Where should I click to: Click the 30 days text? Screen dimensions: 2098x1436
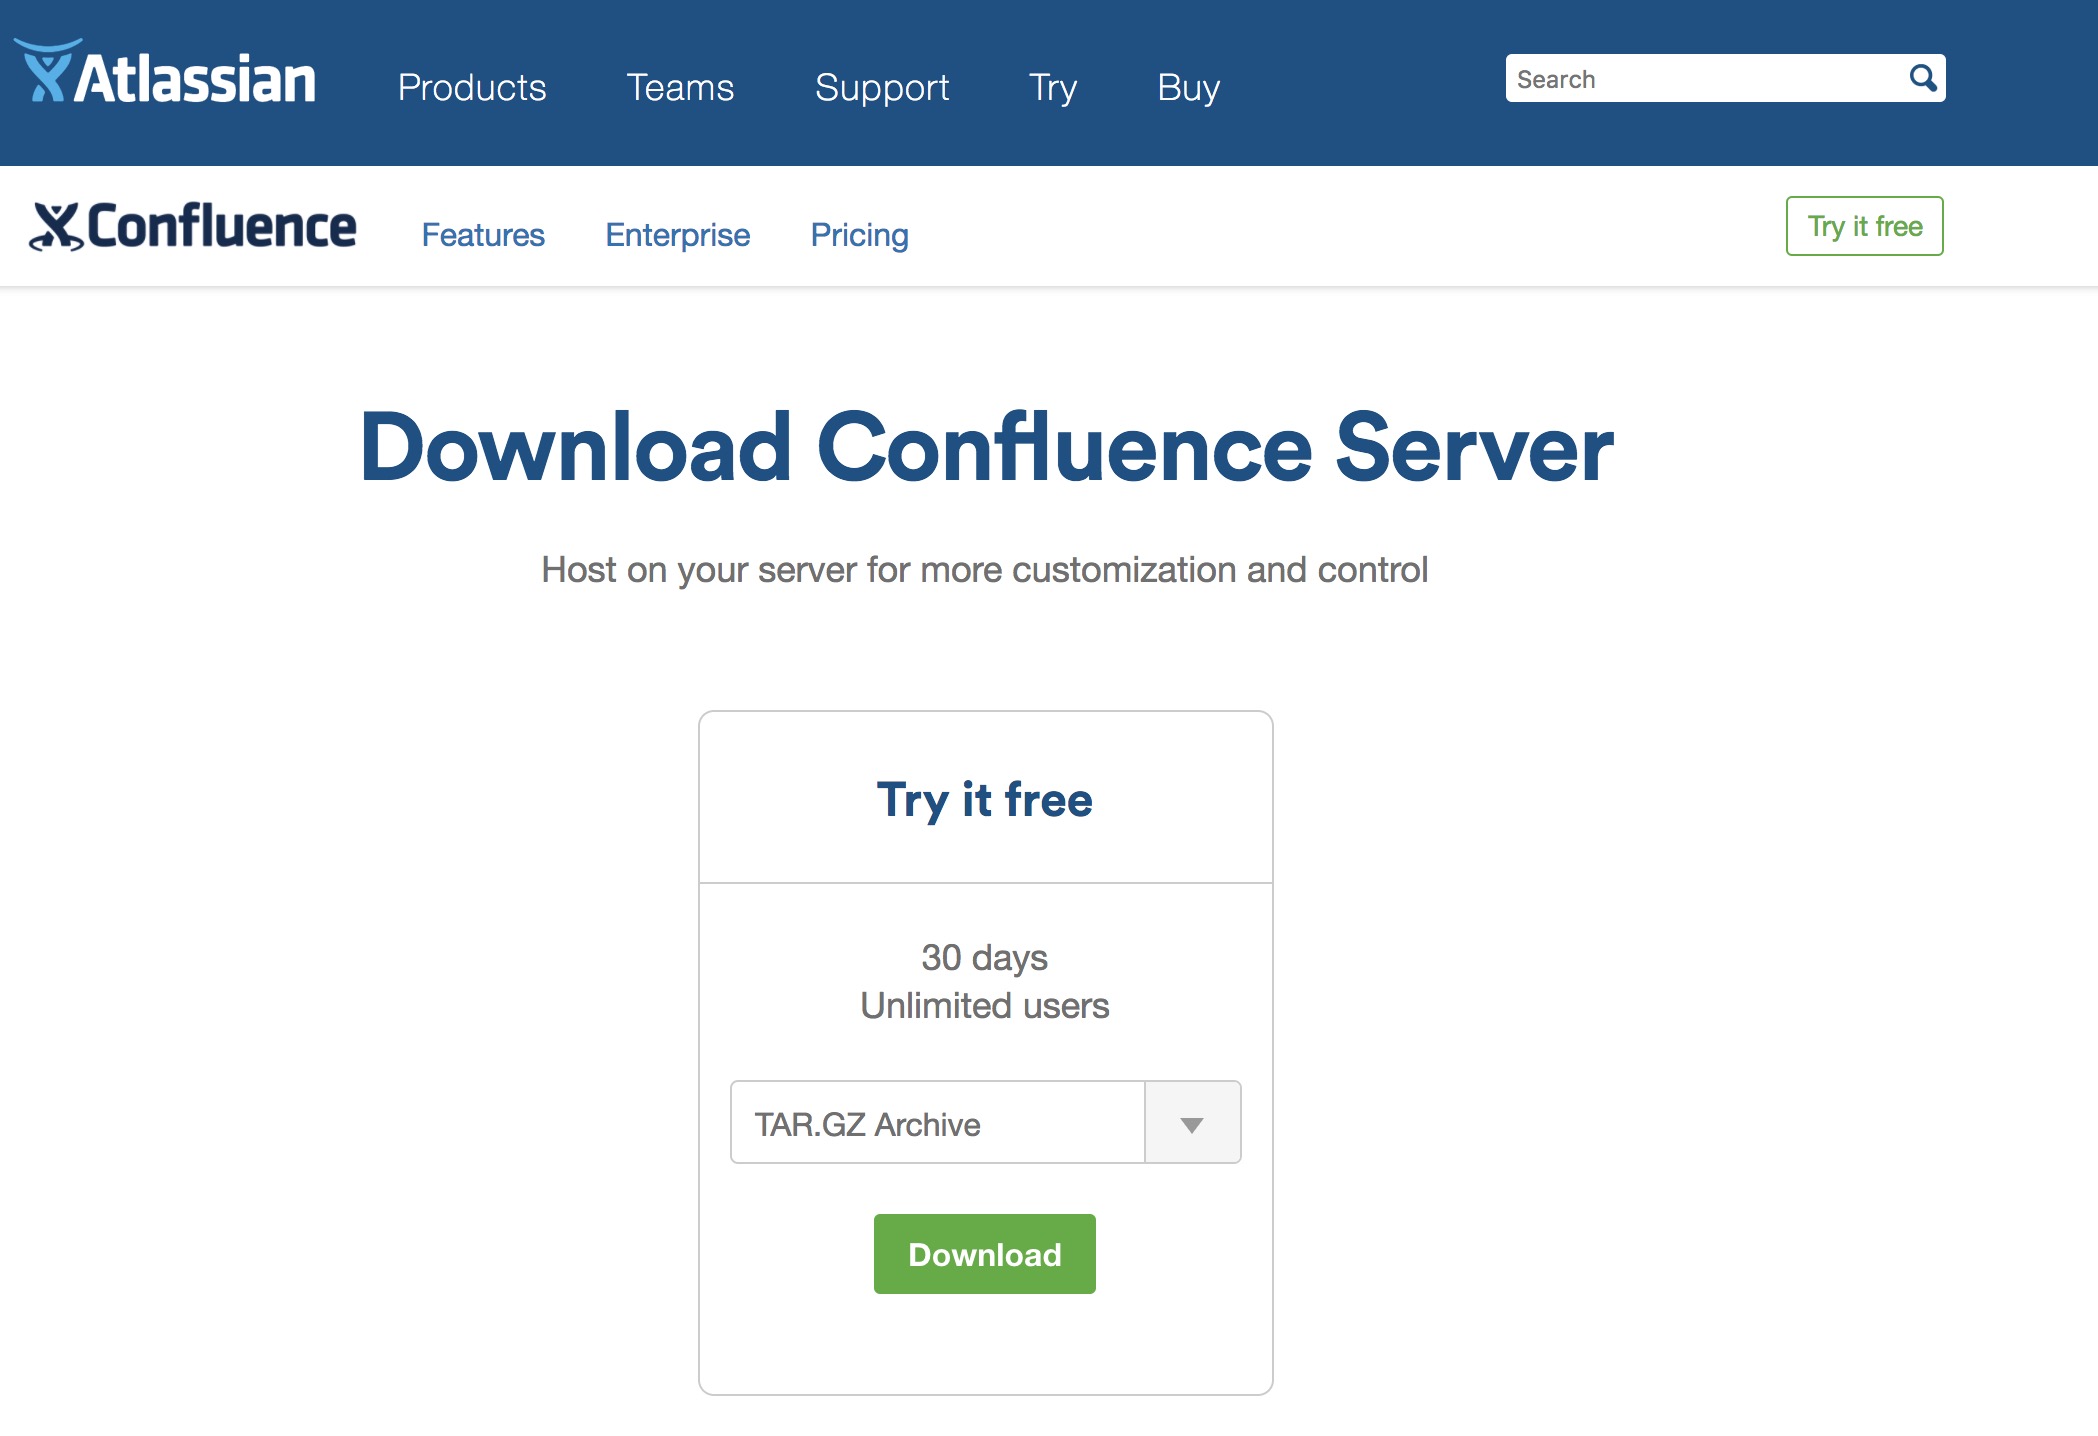984,958
